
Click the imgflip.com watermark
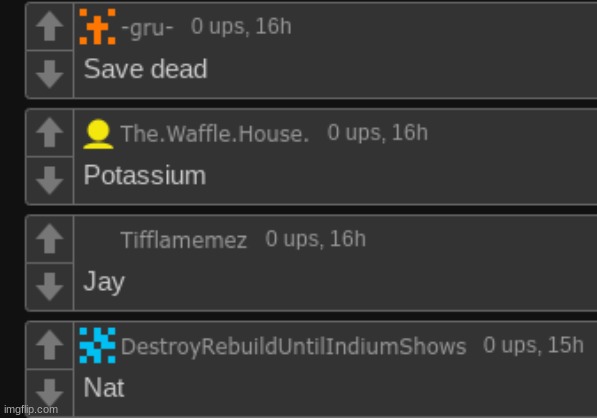[x=31, y=410]
